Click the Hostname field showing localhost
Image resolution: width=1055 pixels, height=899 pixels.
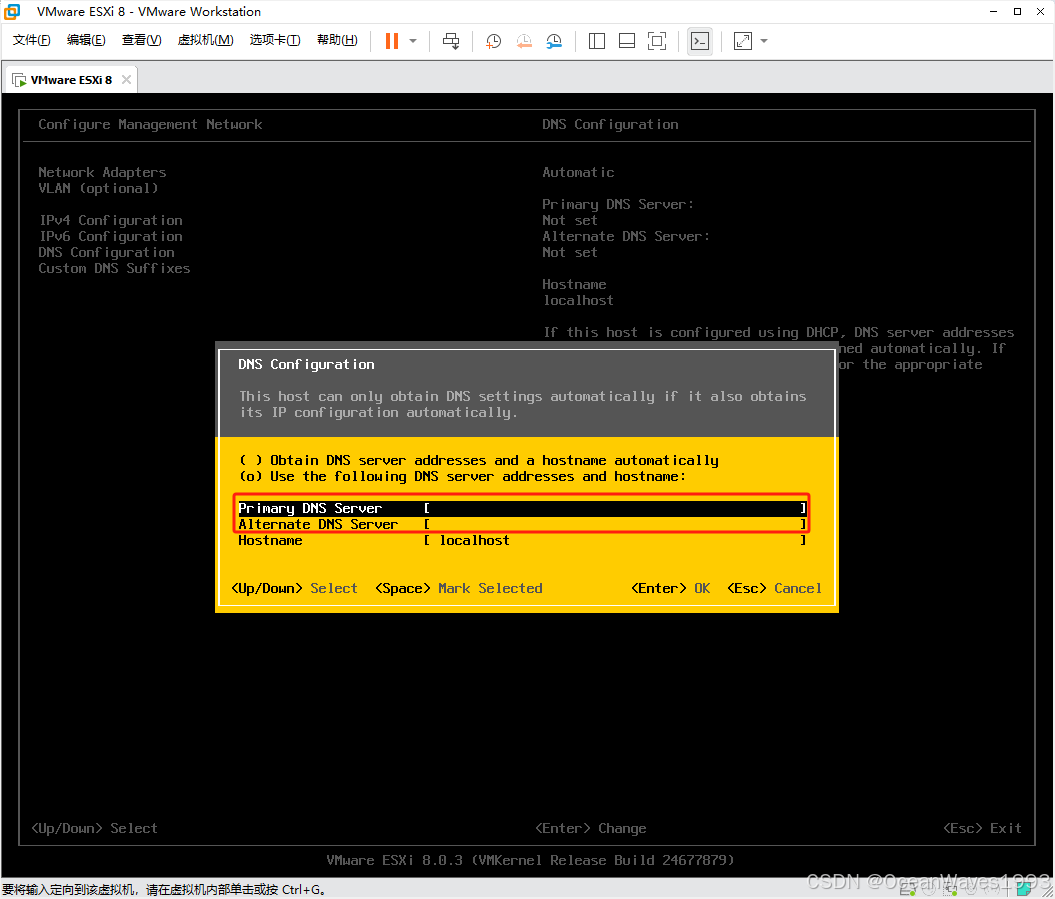pos(615,540)
